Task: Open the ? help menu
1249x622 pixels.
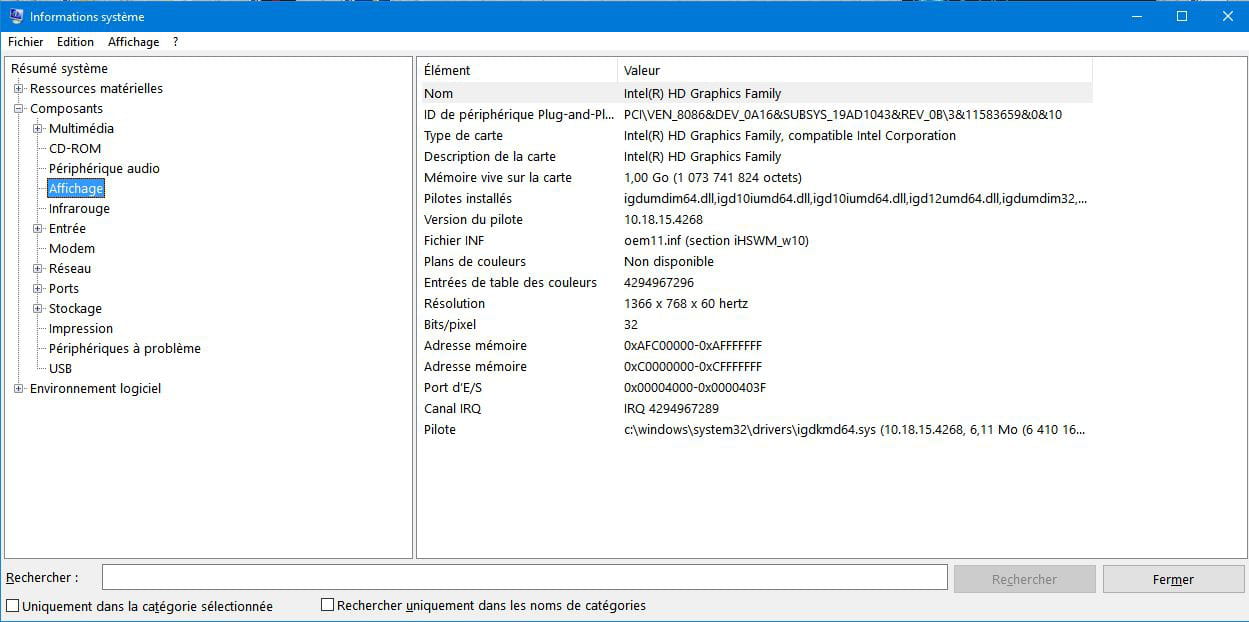Action: point(175,42)
